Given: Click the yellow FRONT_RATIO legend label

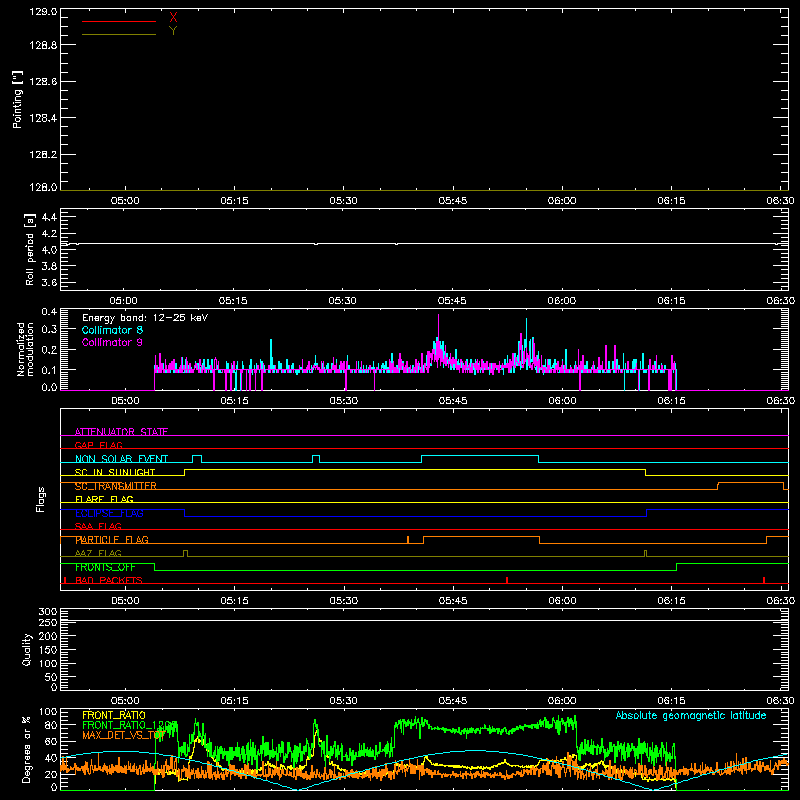Looking at the screenshot, I should pos(114,715).
